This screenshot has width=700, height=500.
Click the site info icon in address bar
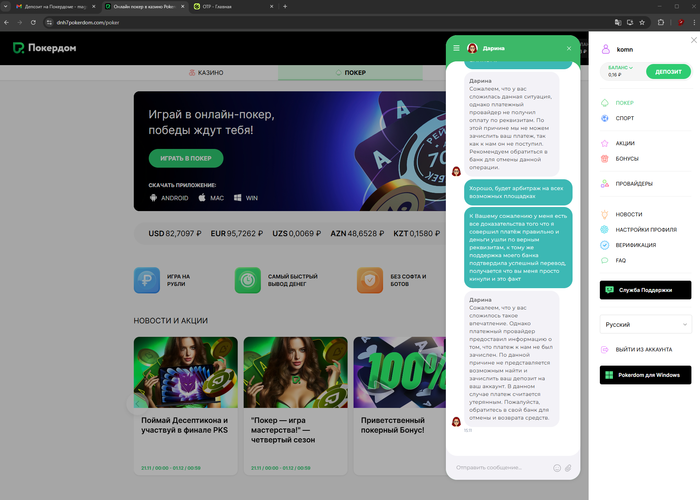click(x=49, y=22)
